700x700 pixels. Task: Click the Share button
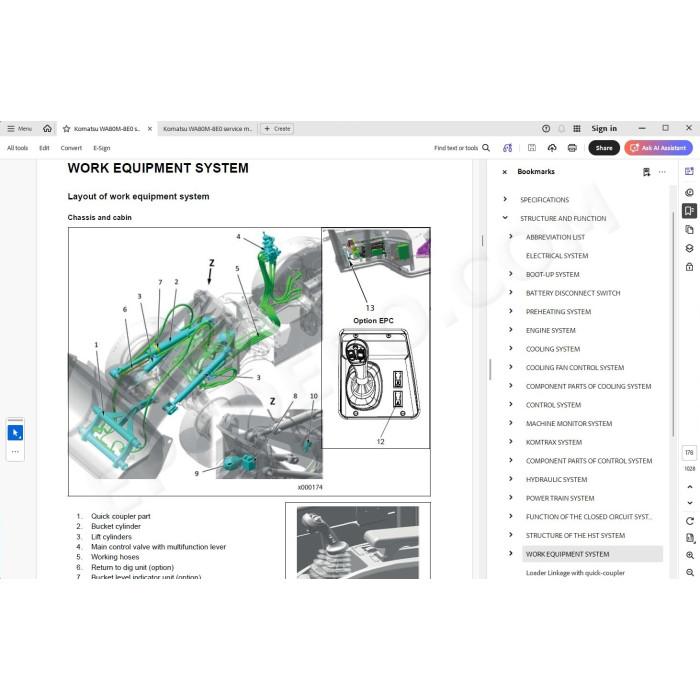[604, 148]
